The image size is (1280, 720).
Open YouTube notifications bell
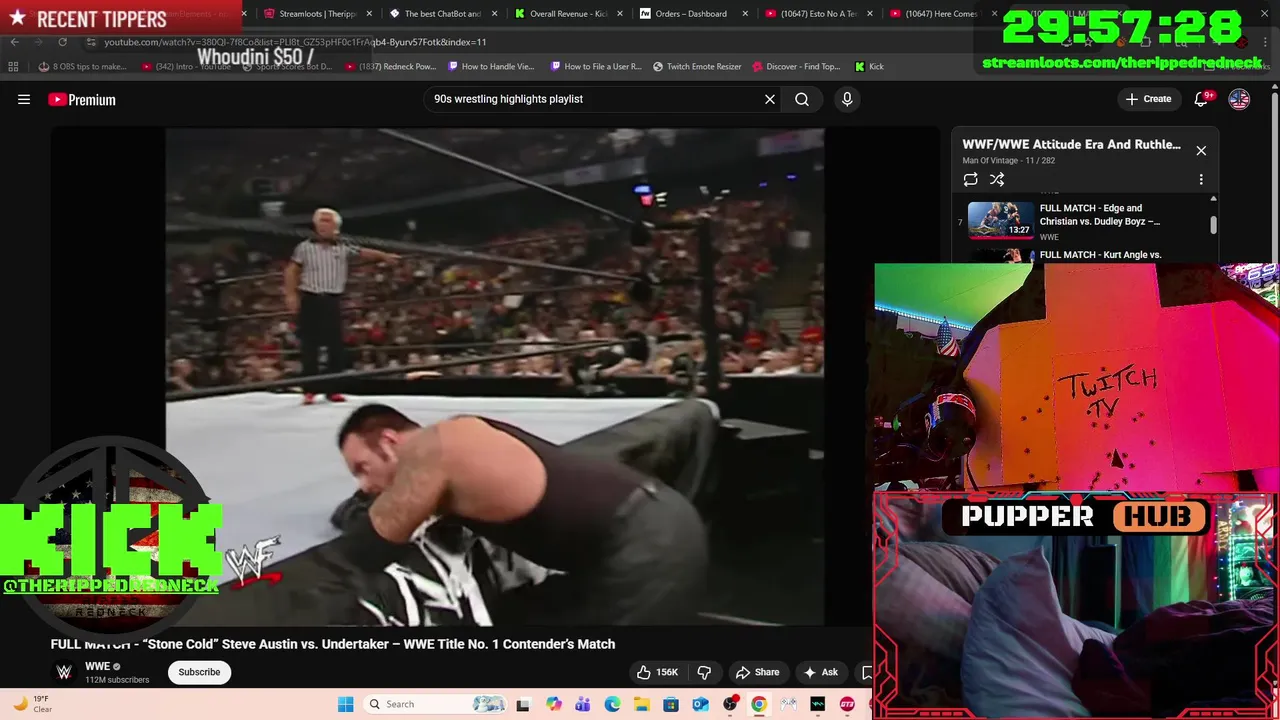coord(1202,99)
